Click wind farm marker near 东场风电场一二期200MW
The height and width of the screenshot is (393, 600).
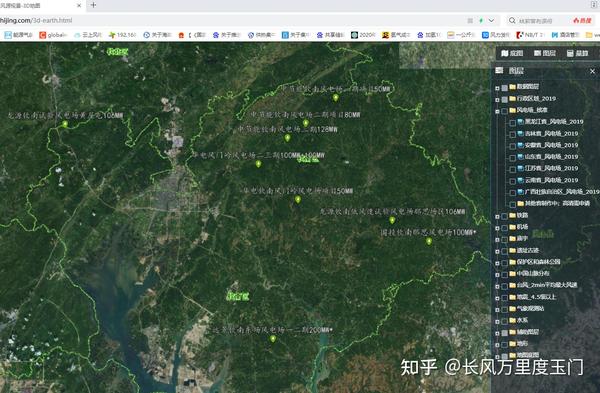point(273,339)
